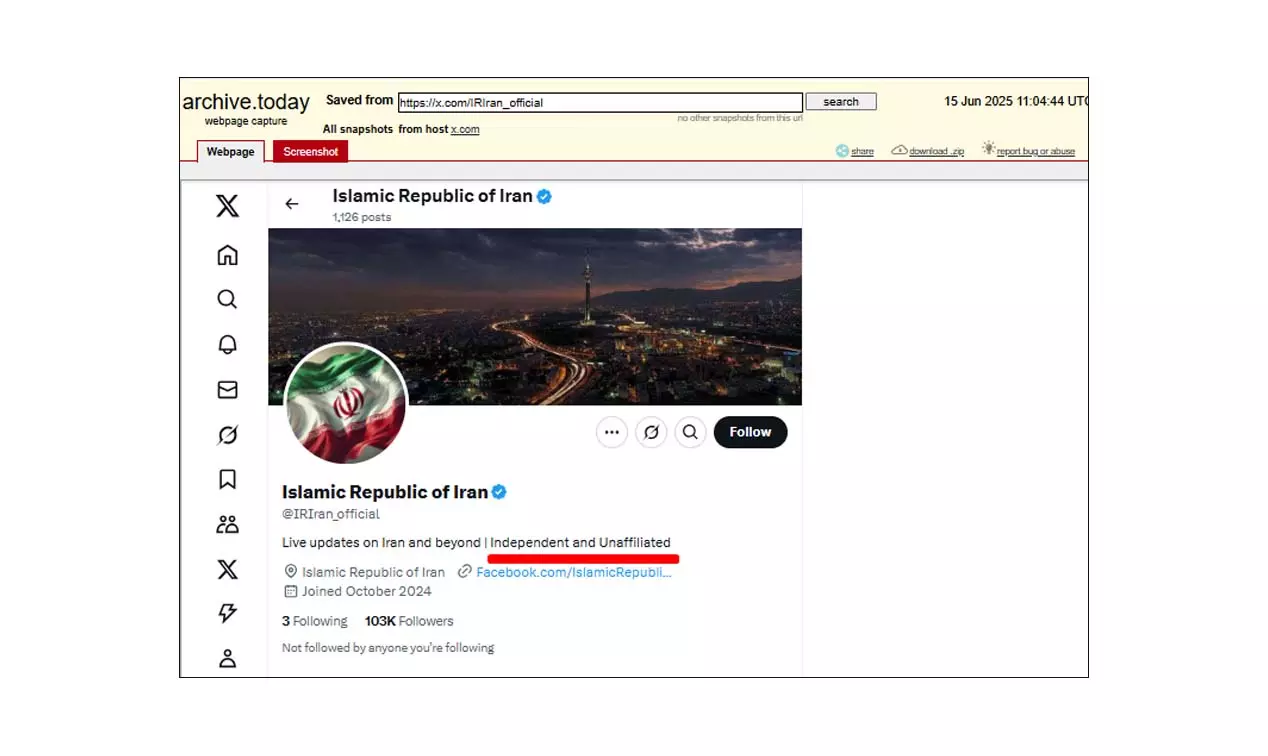
Task: Open the Explore search icon in sidebar
Action: (x=227, y=299)
